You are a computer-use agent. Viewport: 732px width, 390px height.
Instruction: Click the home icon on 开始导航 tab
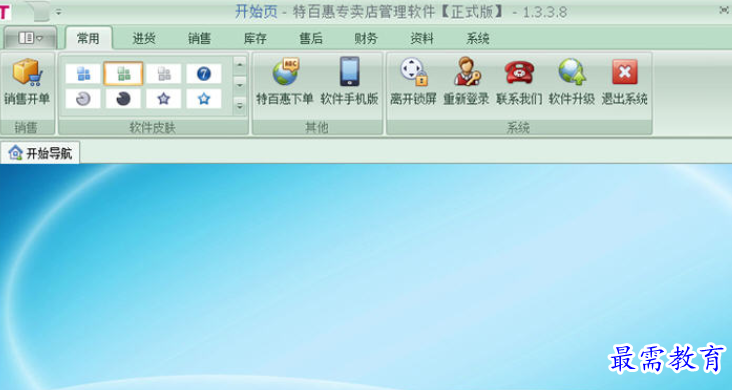point(15,153)
